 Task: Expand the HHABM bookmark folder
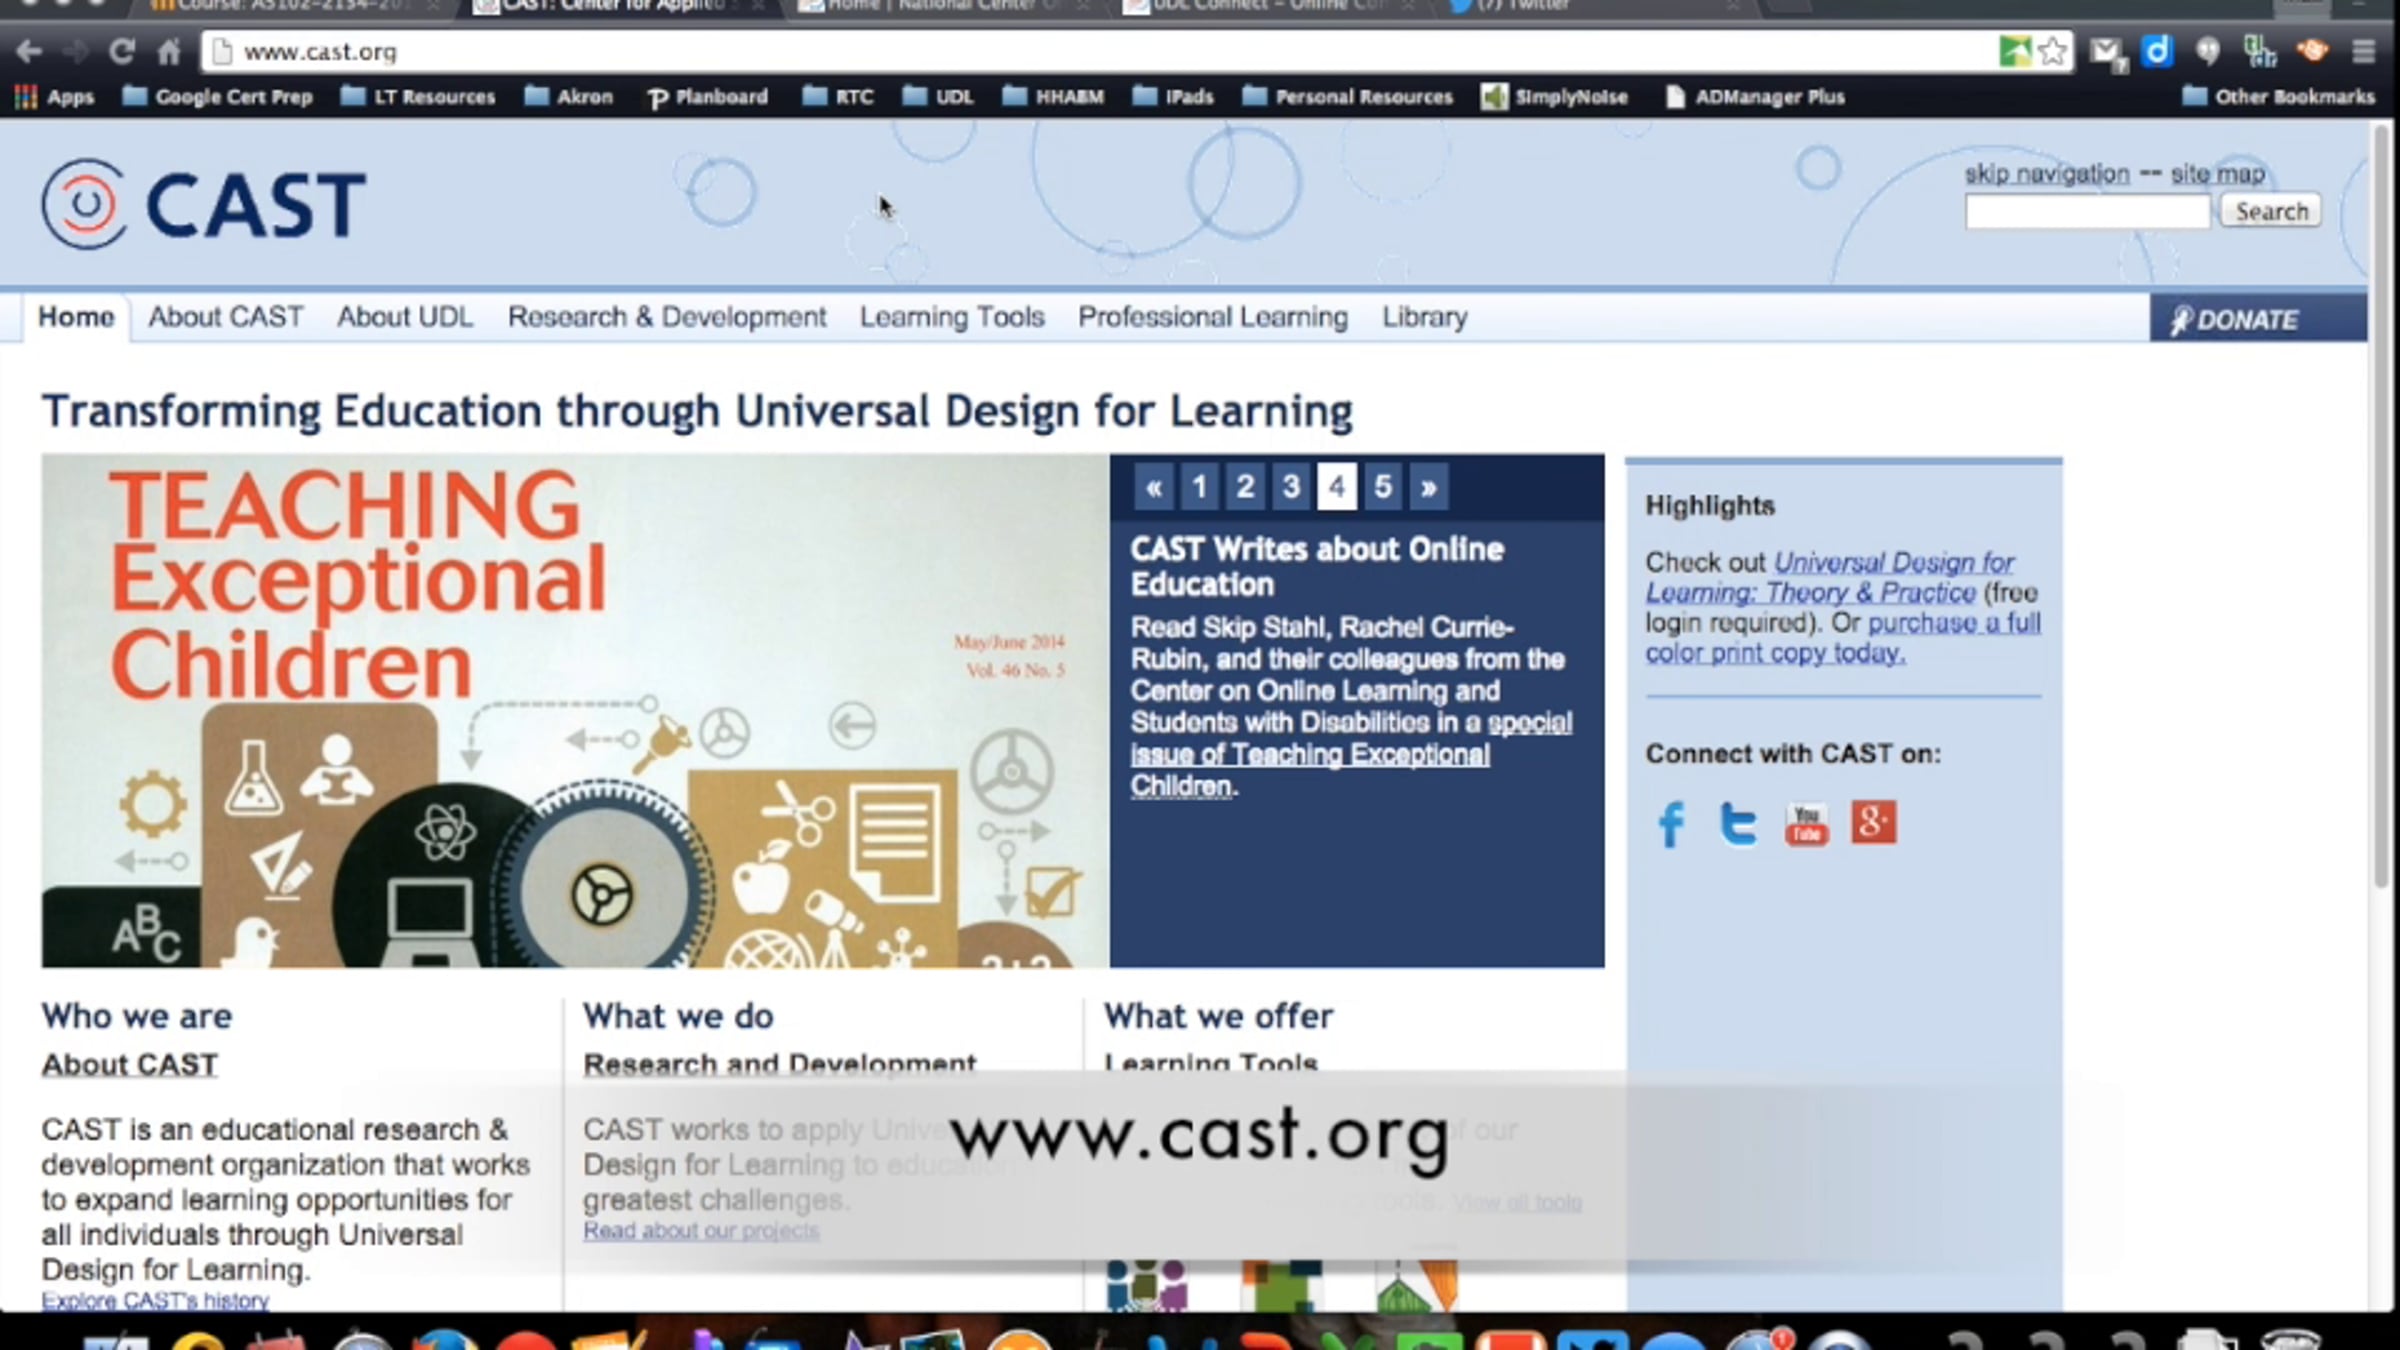pyautogui.click(x=1052, y=97)
